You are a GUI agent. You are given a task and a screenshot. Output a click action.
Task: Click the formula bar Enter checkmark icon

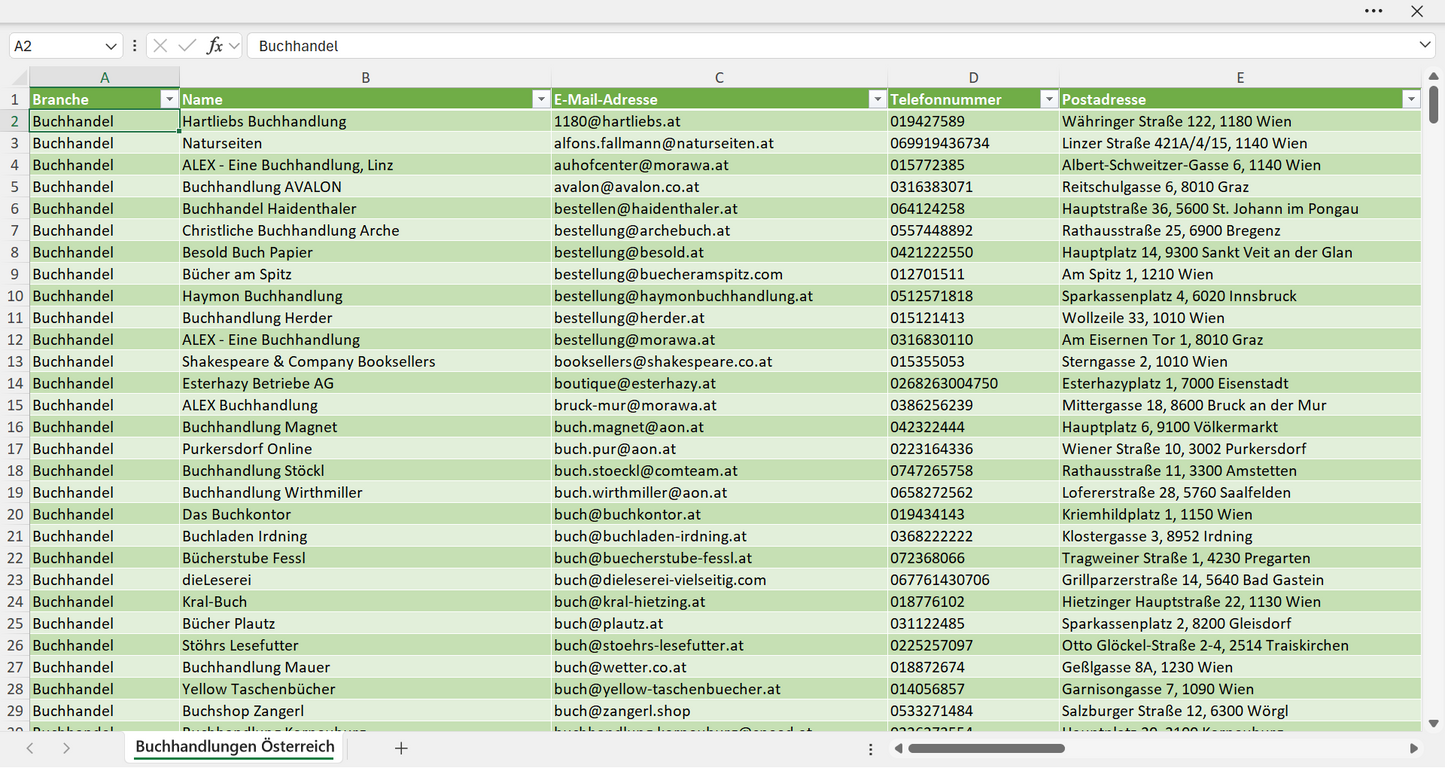click(187, 46)
